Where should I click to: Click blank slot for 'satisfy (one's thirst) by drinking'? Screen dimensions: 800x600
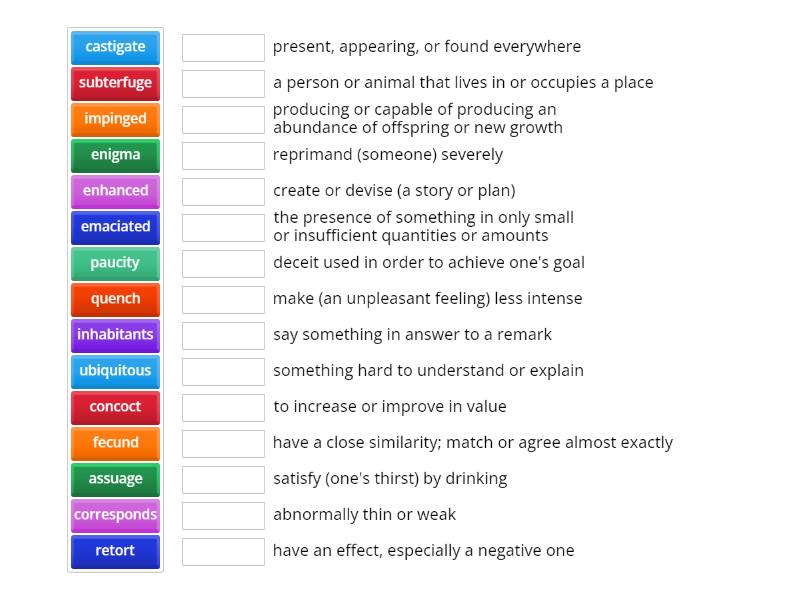(223, 479)
